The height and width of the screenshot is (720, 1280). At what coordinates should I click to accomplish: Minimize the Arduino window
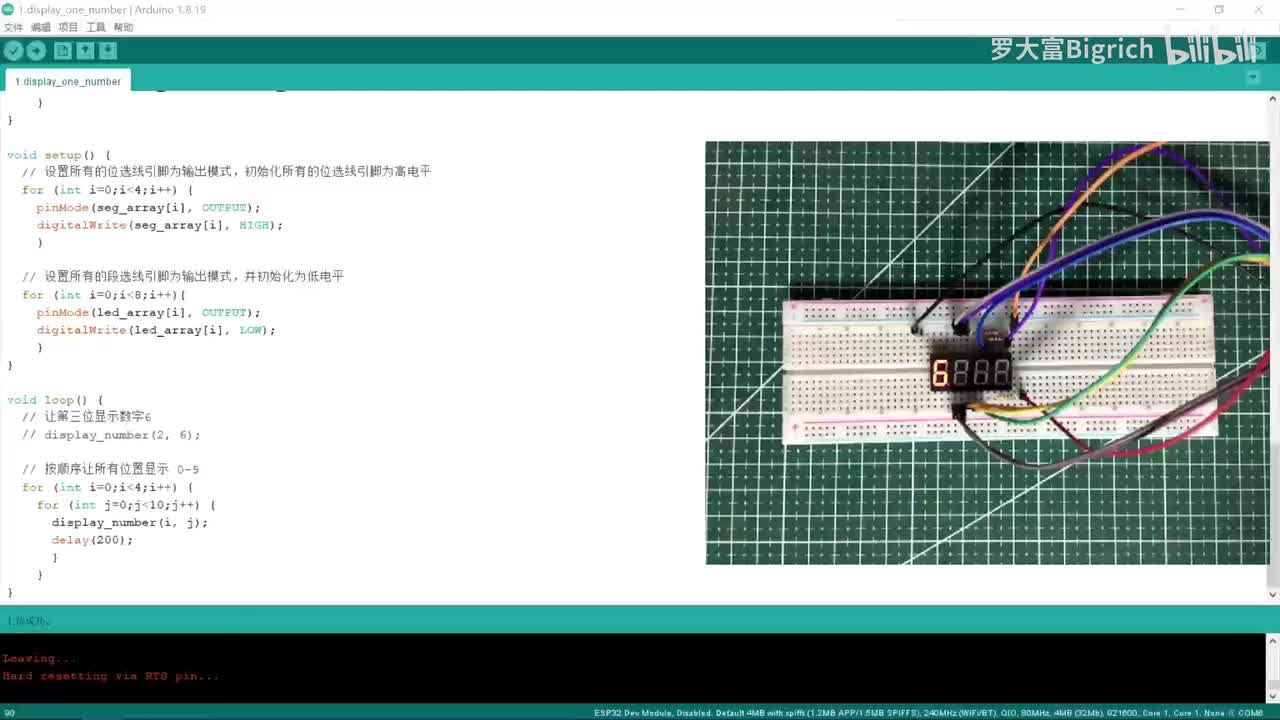point(1180,9)
